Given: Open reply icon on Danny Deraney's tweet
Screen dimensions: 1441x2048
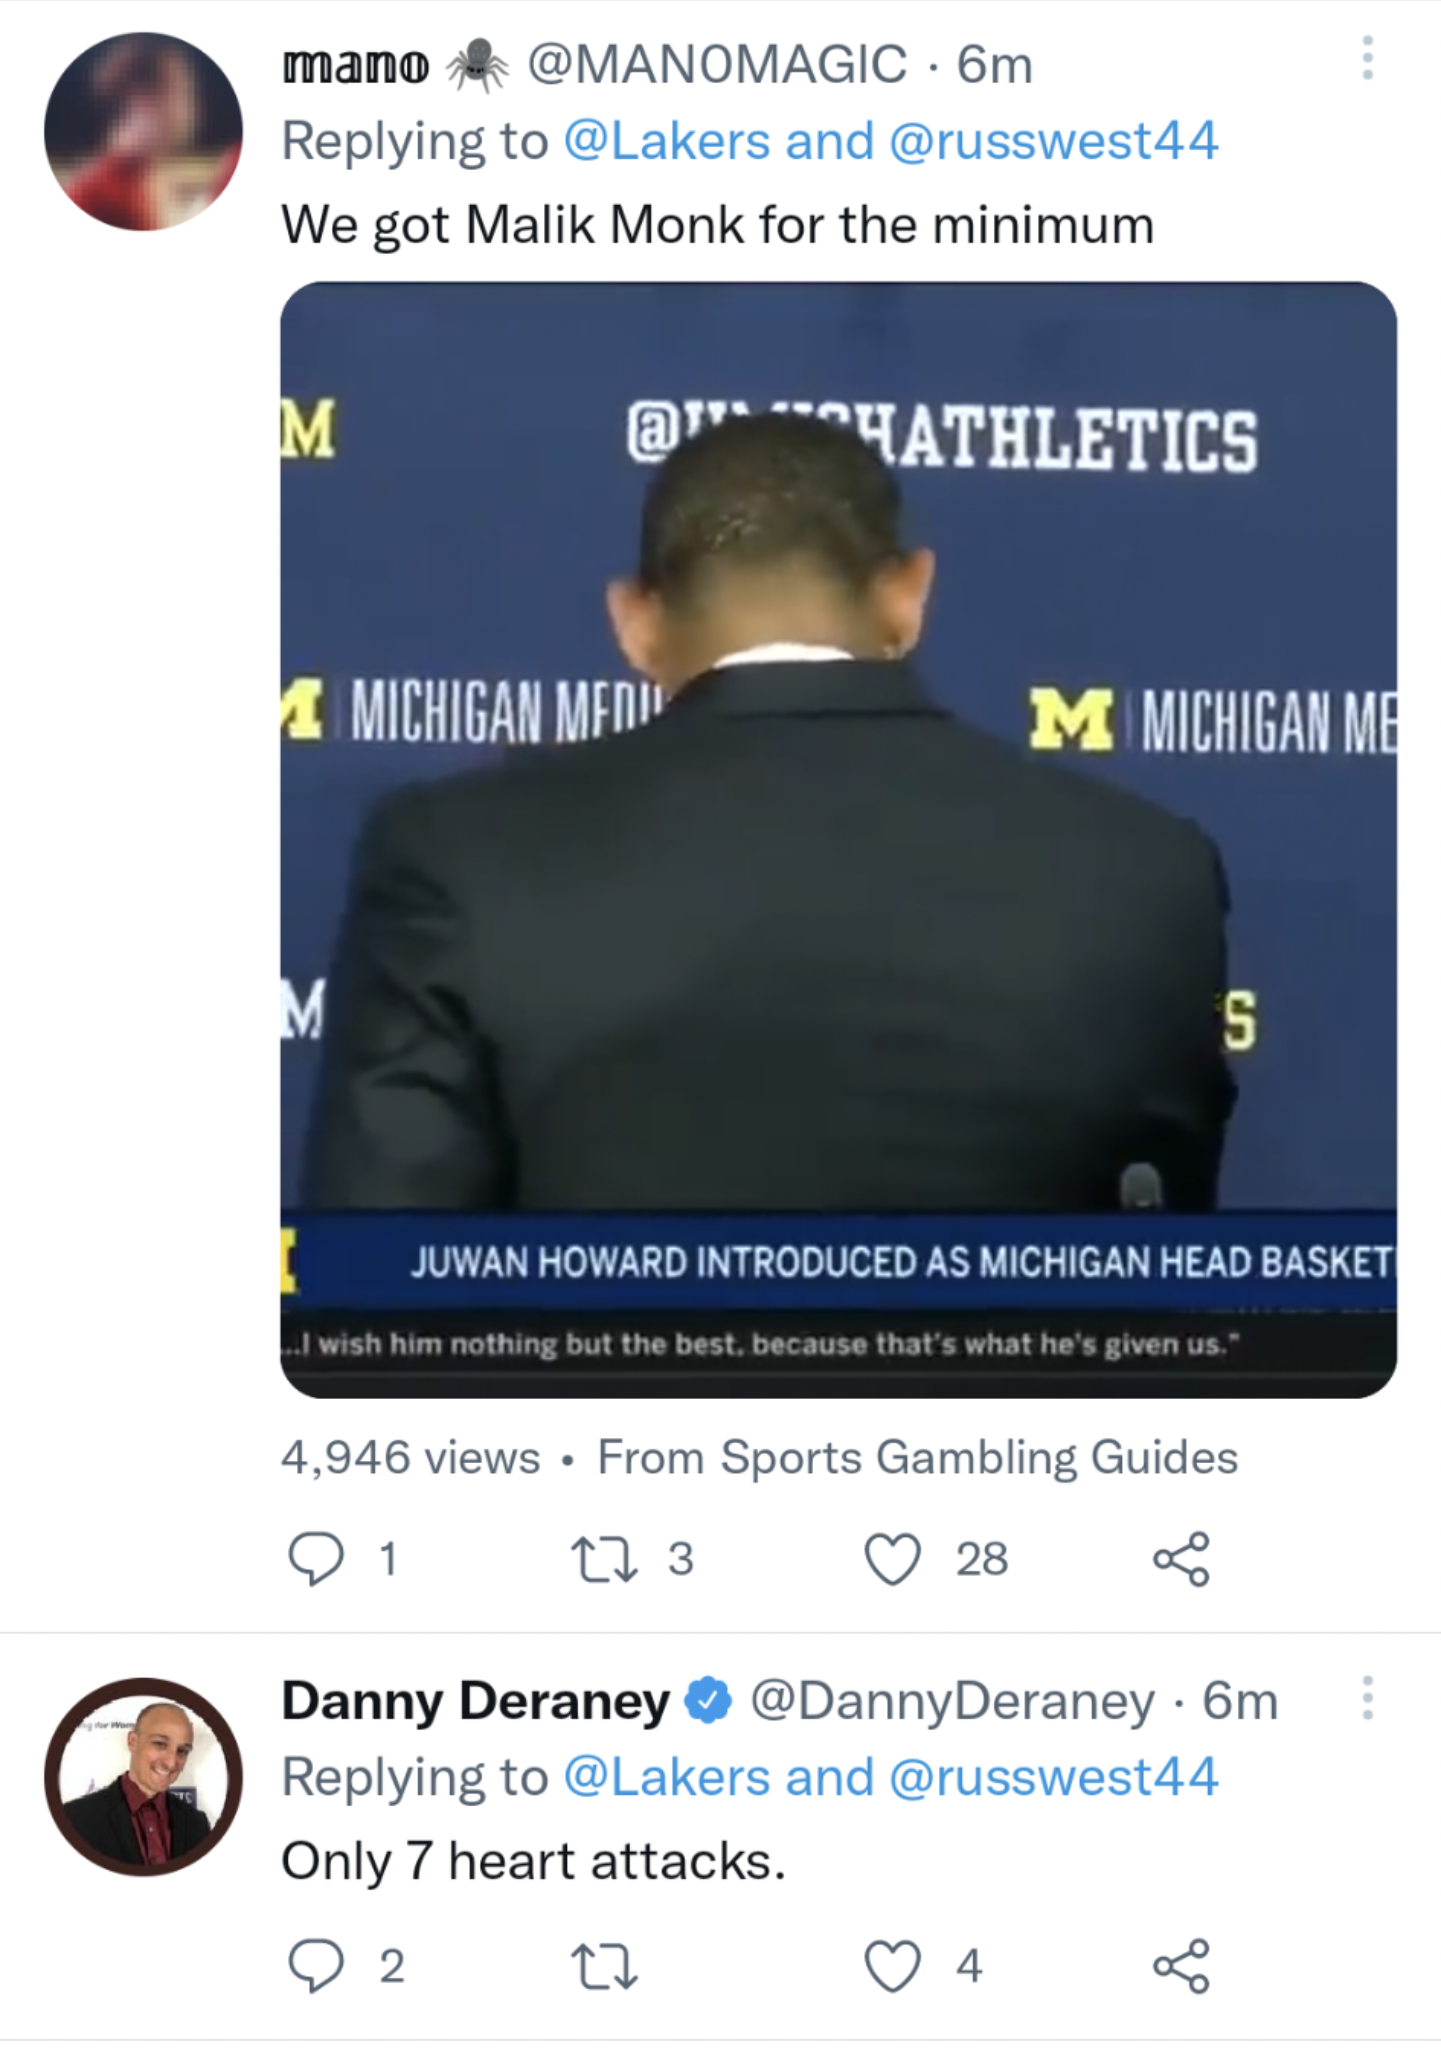Looking at the screenshot, I should coord(316,1966).
